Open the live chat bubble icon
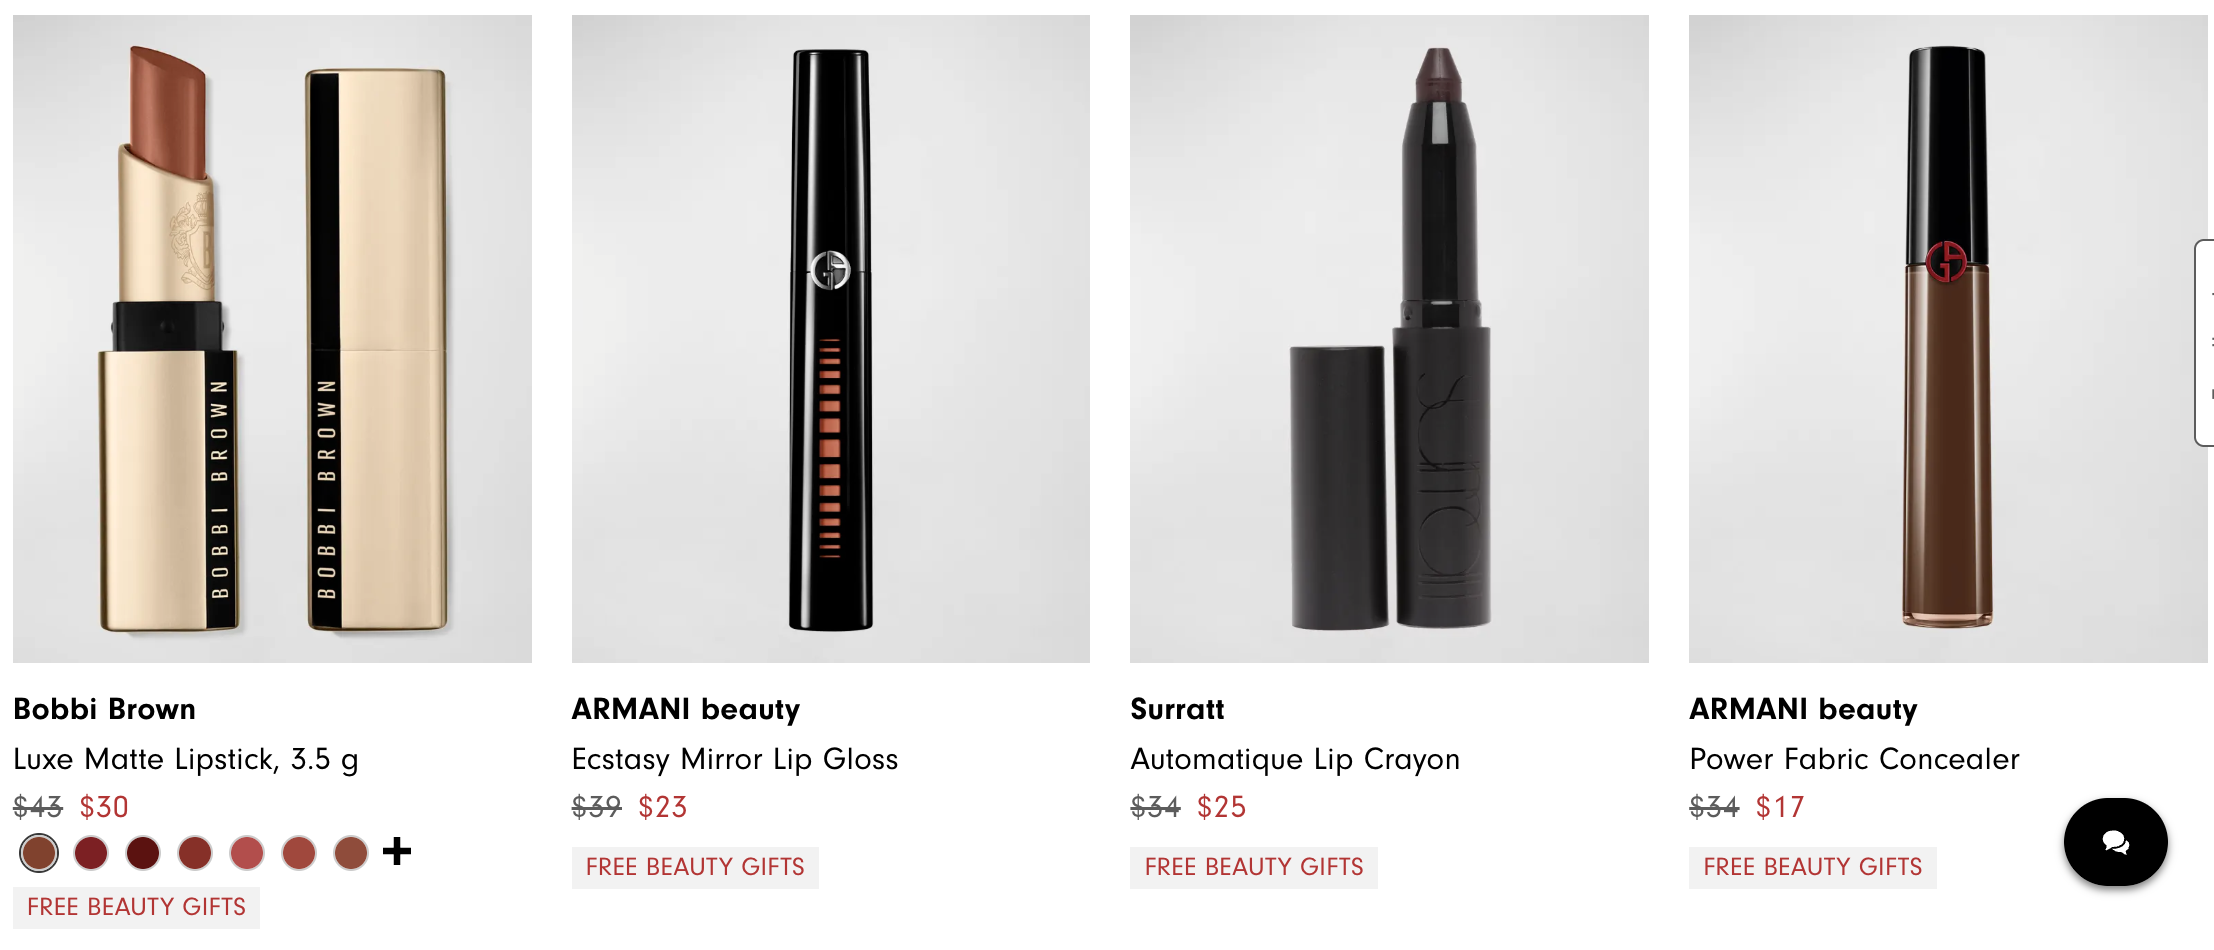The image size is (2214, 950). click(x=2115, y=842)
